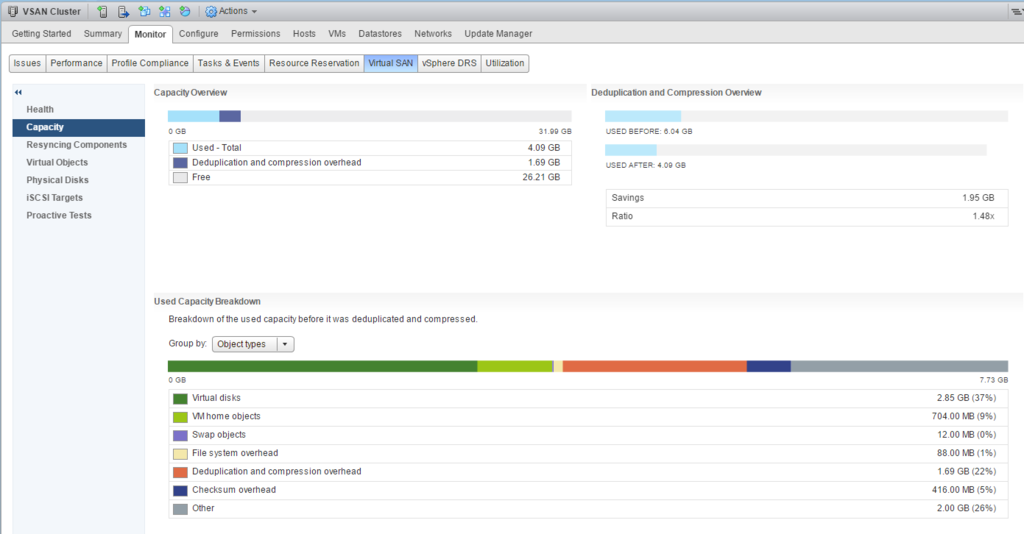Click the 704.00 MB (9%) value
Screen dimensions: 1024x534
point(964,416)
